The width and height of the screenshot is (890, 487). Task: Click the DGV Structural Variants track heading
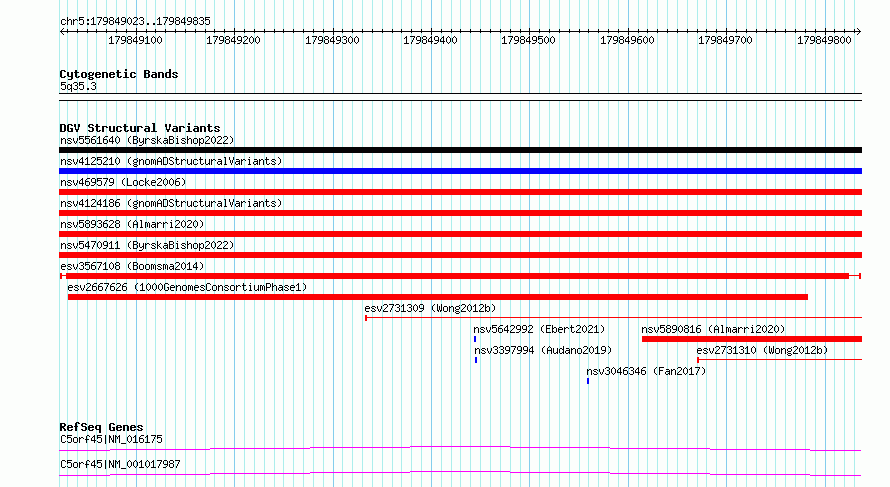click(140, 128)
